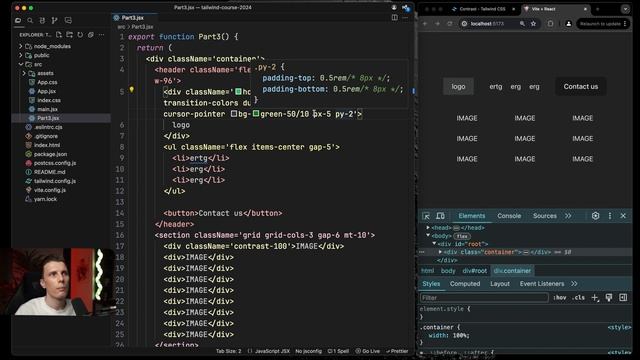The width and height of the screenshot is (640, 360).
Task: Expand the assets folder
Action: coord(24,73)
